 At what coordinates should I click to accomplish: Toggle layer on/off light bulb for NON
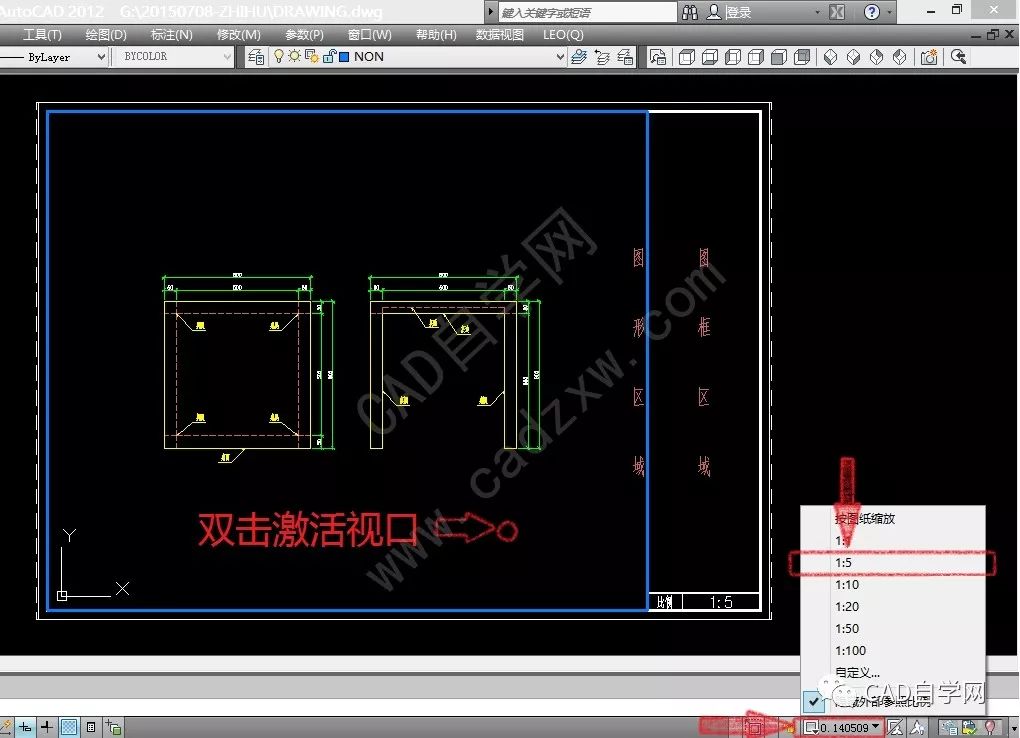278,57
